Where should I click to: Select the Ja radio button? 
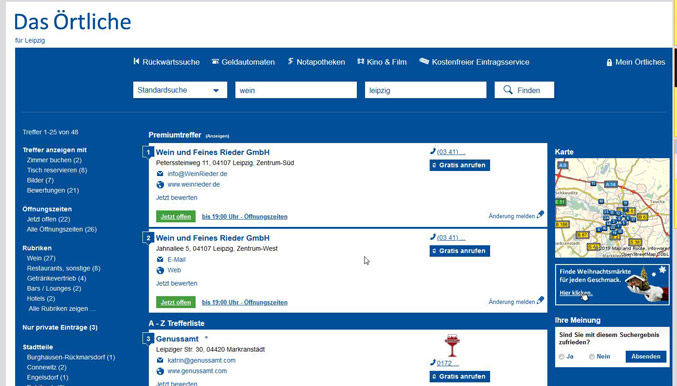click(561, 357)
